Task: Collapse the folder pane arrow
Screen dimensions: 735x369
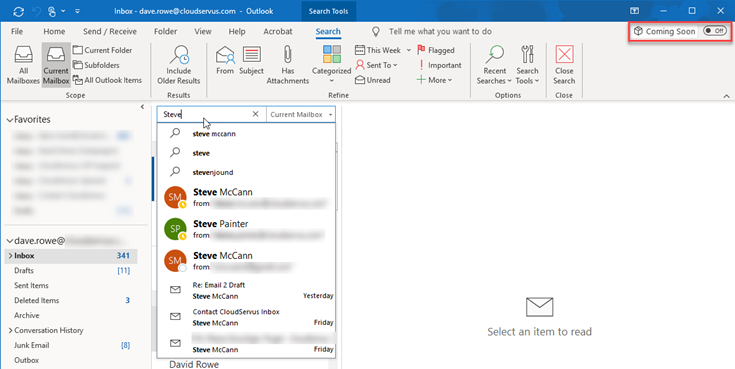Action: point(142,107)
